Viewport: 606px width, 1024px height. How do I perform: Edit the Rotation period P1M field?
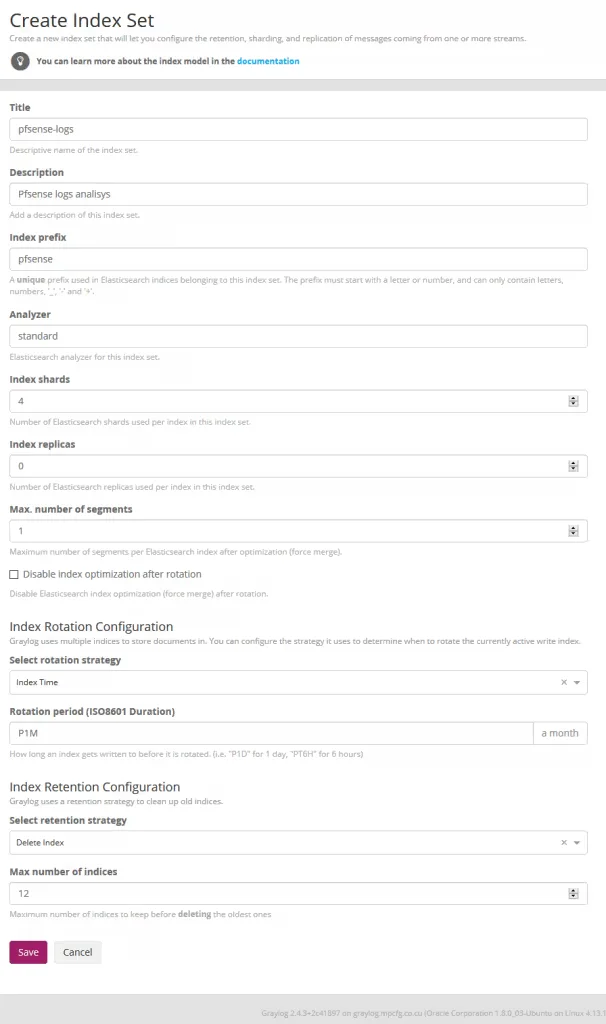click(x=270, y=733)
